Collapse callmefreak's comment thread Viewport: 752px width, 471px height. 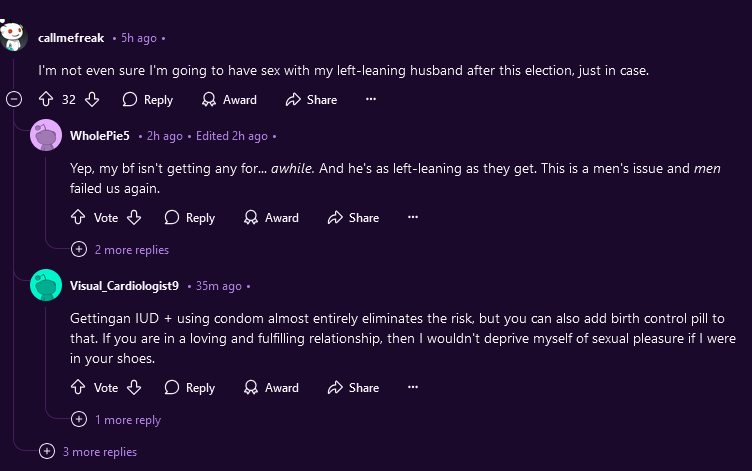(x=14, y=99)
